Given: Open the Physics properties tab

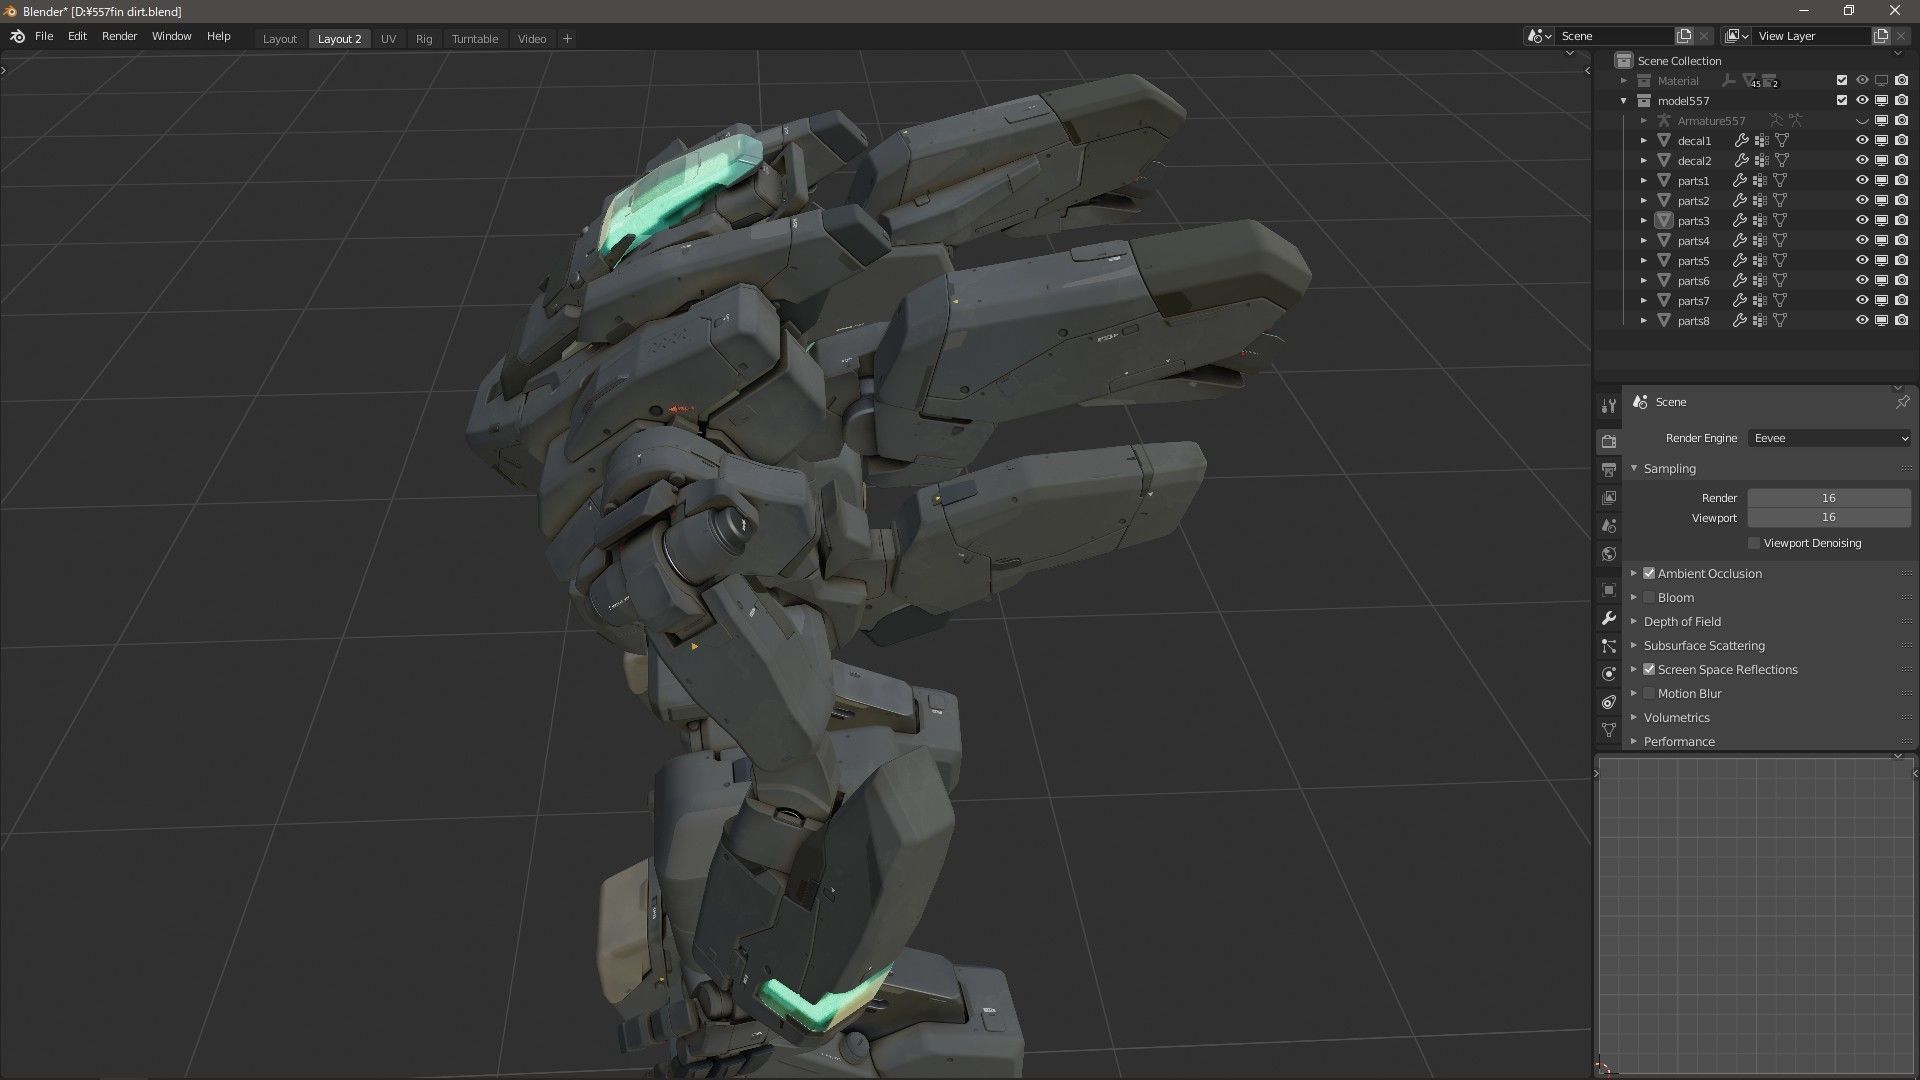Looking at the screenshot, I should click(x=1608, y=674).
